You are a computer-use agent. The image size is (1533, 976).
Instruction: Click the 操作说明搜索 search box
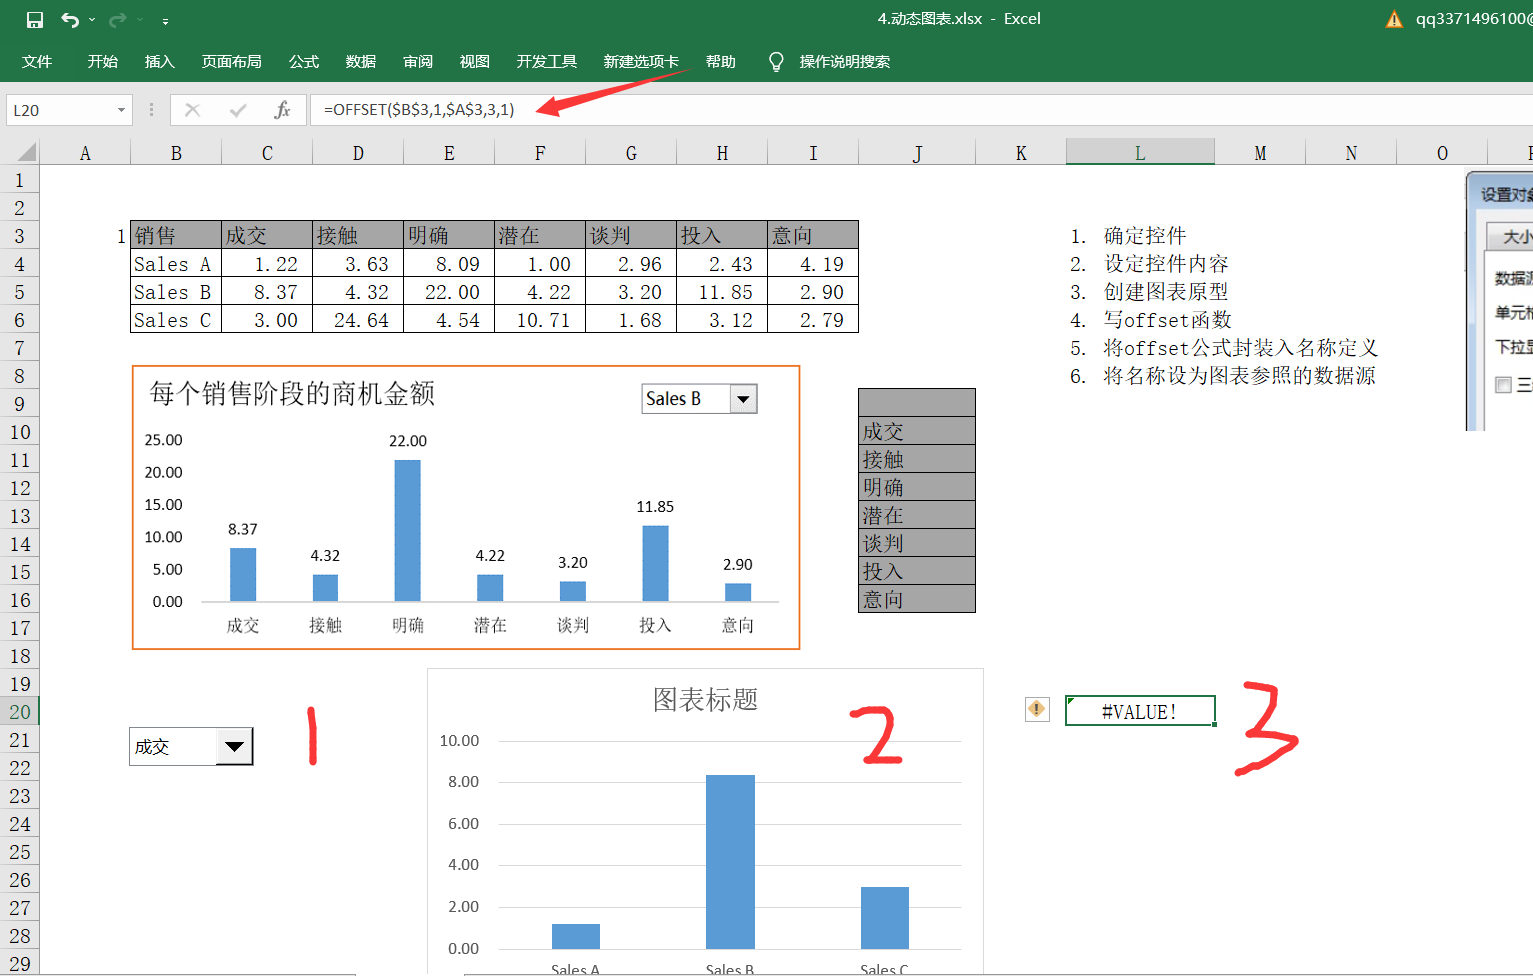[845, 62]
